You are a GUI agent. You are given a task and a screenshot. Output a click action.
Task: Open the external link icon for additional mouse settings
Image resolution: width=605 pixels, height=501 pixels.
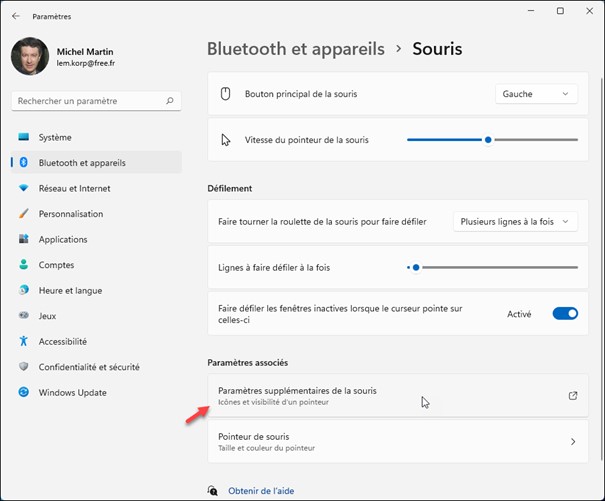tap(573, 395)
